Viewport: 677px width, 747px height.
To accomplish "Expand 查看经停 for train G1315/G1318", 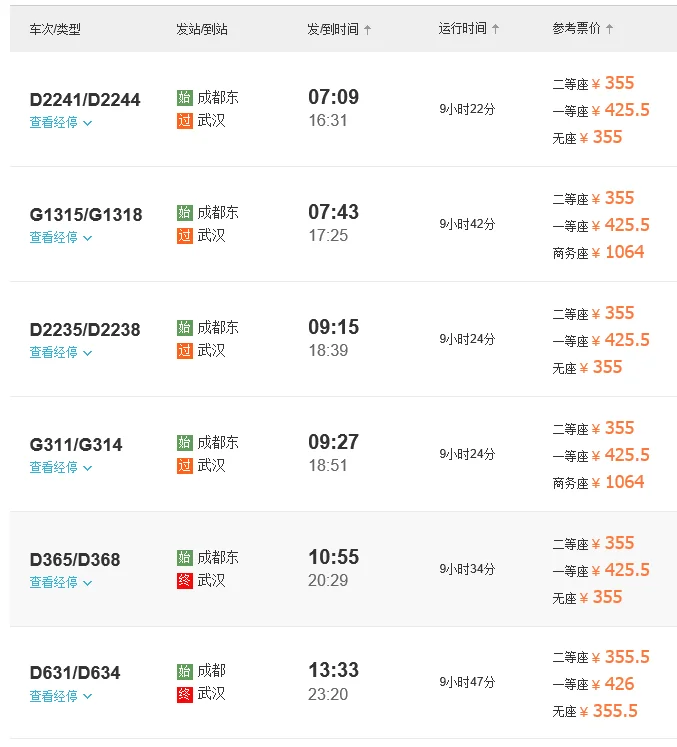I will pyautogui.click(x=61, y=238).
